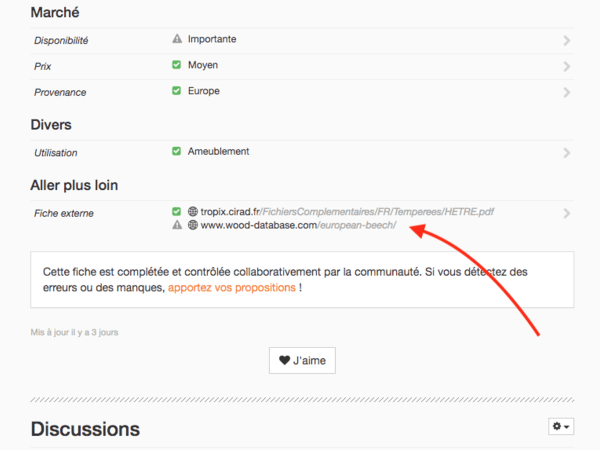Open the Discussions settings dropdown caret

pos(568,427)
